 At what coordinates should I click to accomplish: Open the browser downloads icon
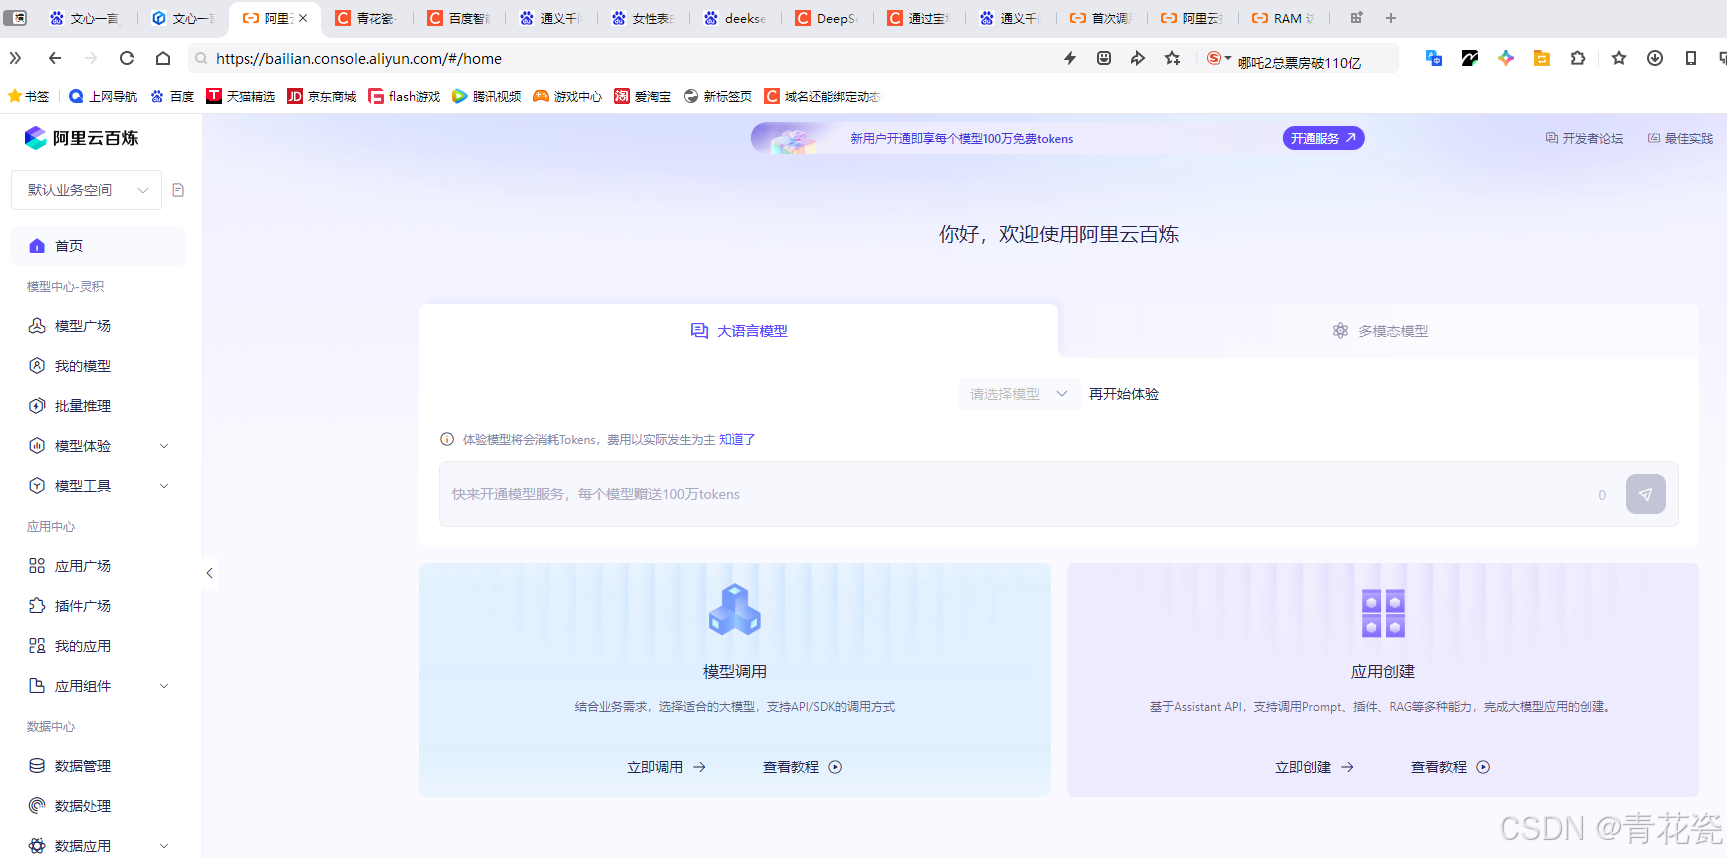coord(1655,58)
